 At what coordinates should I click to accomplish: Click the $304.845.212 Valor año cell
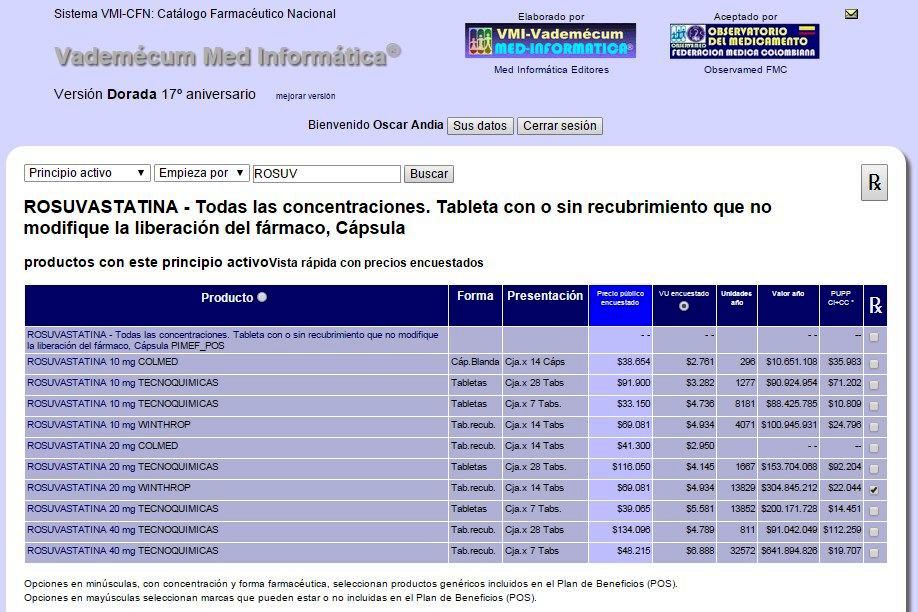788,488
